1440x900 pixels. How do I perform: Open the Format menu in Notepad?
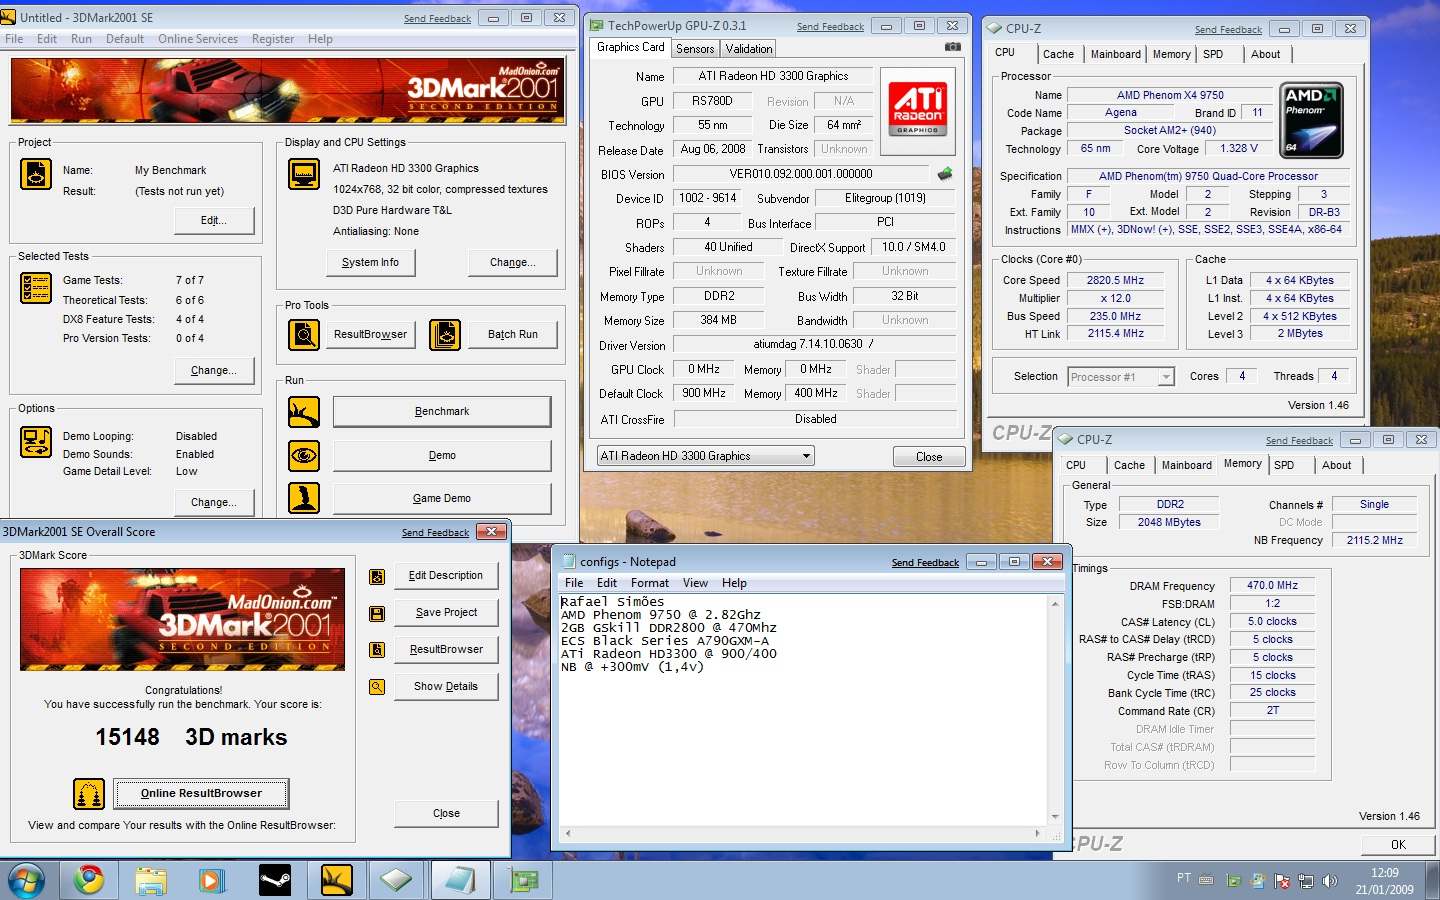click(650, 583)
